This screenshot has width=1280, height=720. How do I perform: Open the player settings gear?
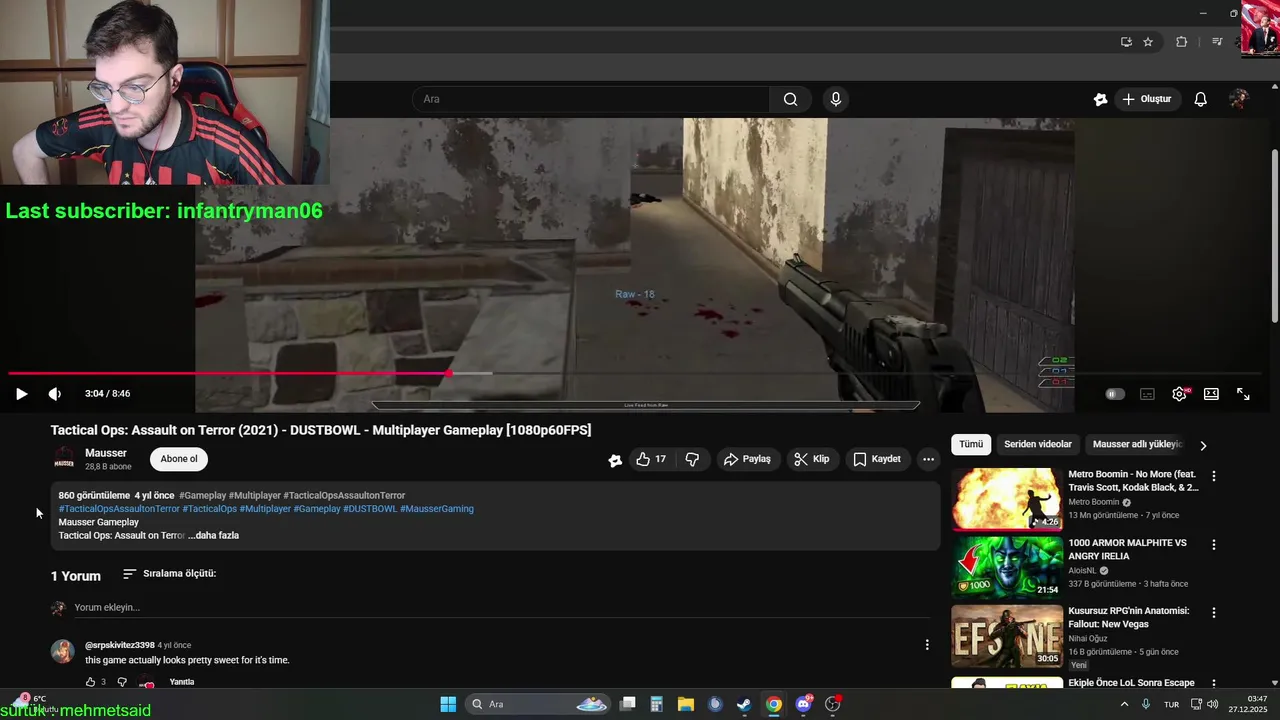(1179, 394)
